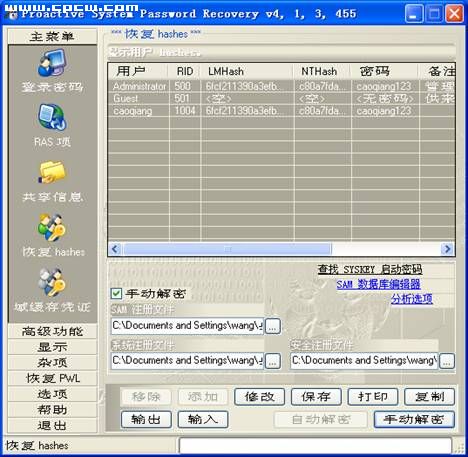Viewport: 468px width, 457px height.
Task: Click the 分析选项 link
Action: click(x=412, y=299)
